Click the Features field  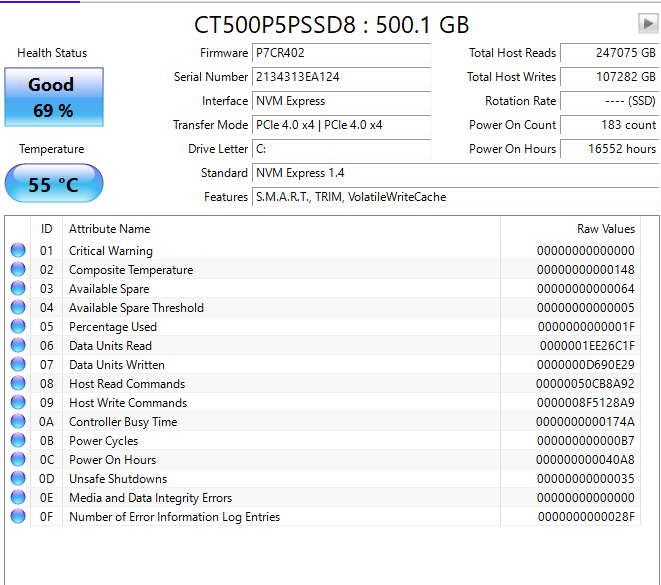coord(455,197)
